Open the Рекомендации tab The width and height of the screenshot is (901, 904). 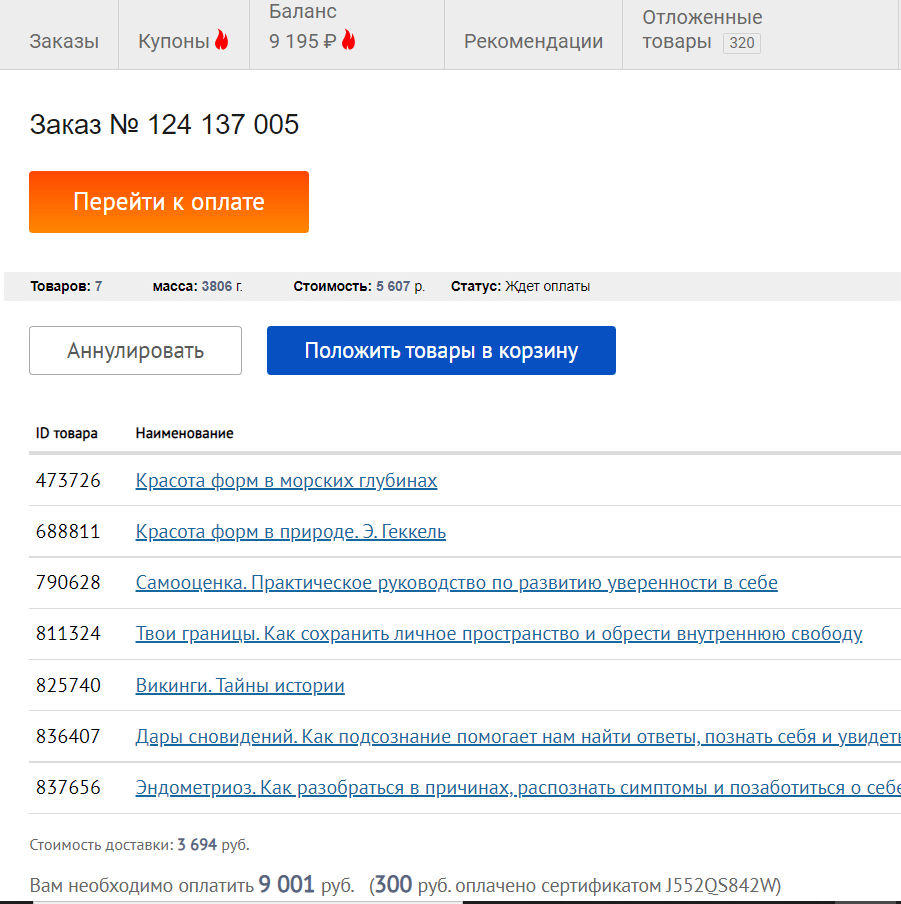pyautogui.click(x=533, y=41)
